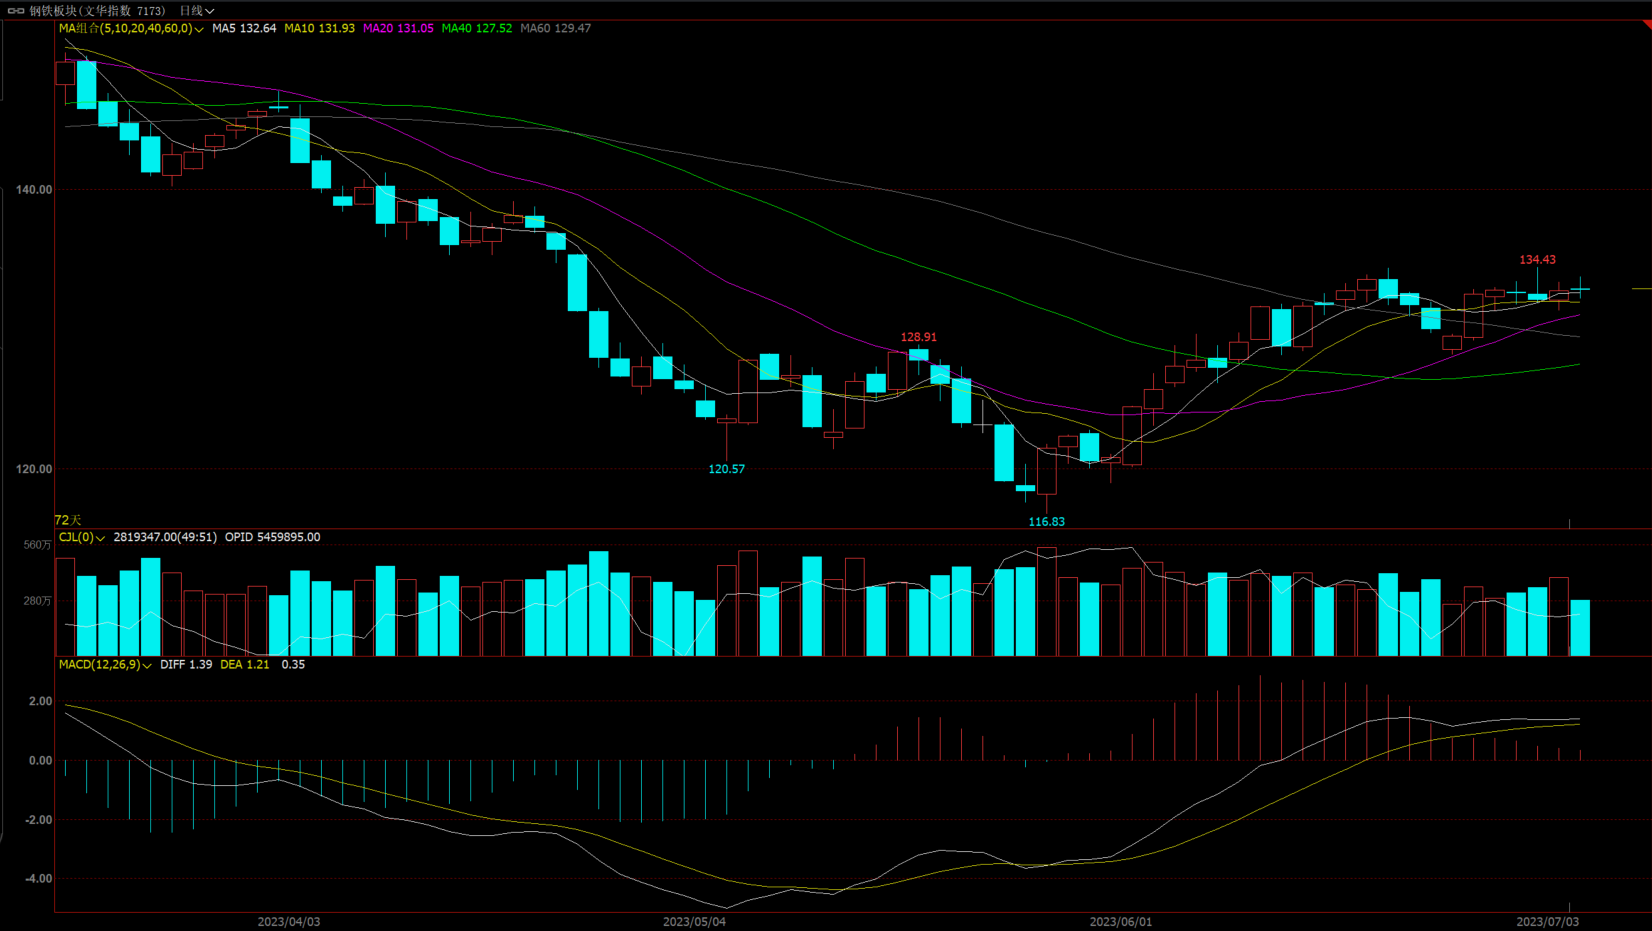Click the DEA 1.21 value

pyautogui.click(x=245, y=664)
